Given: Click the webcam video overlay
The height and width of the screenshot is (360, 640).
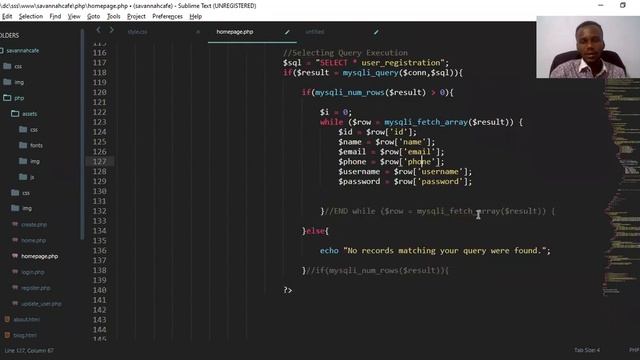Looking at the screenshot, I should tap(588, 47).
